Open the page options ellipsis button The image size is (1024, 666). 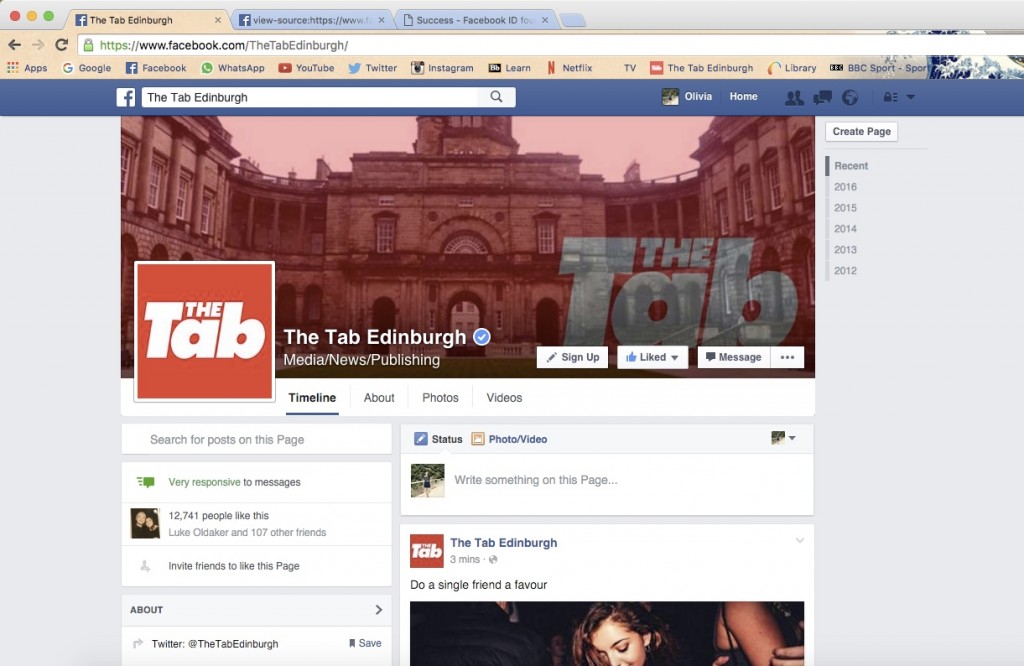(x=787, y=357)
